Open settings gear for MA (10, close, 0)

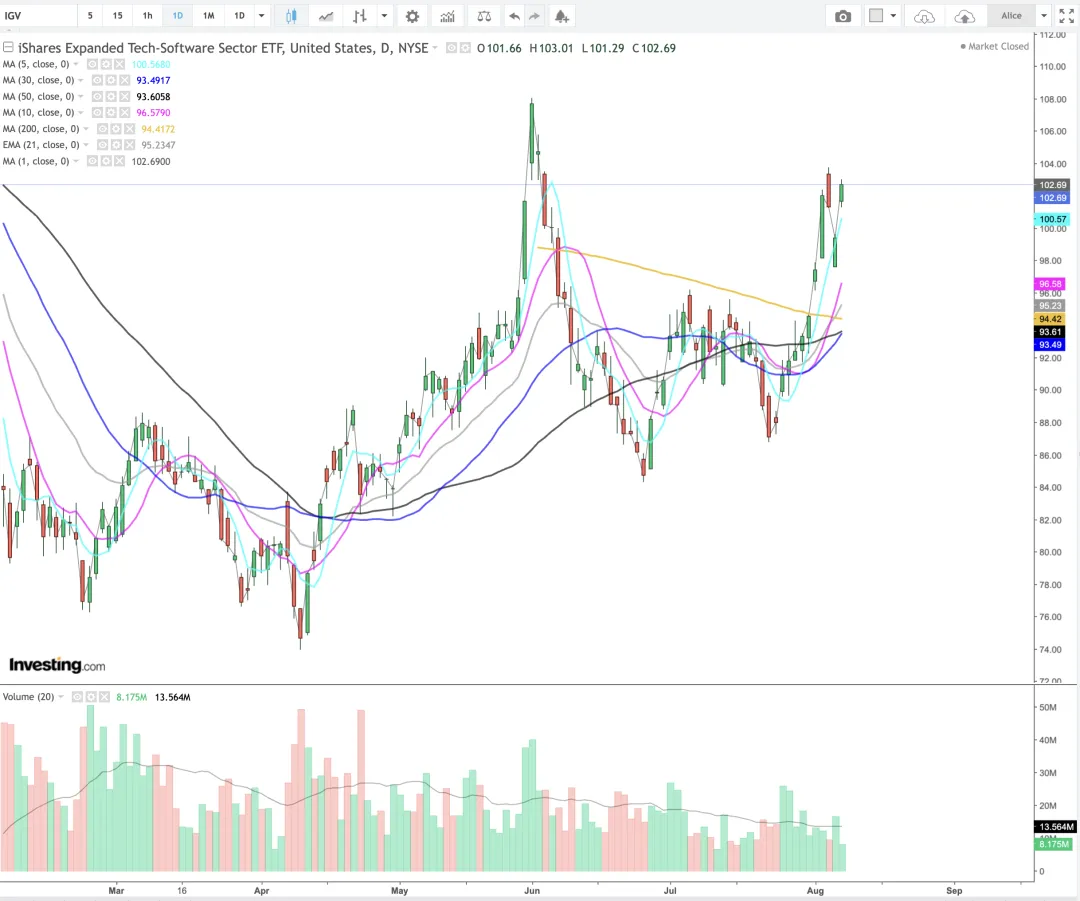tap(111, 112)
